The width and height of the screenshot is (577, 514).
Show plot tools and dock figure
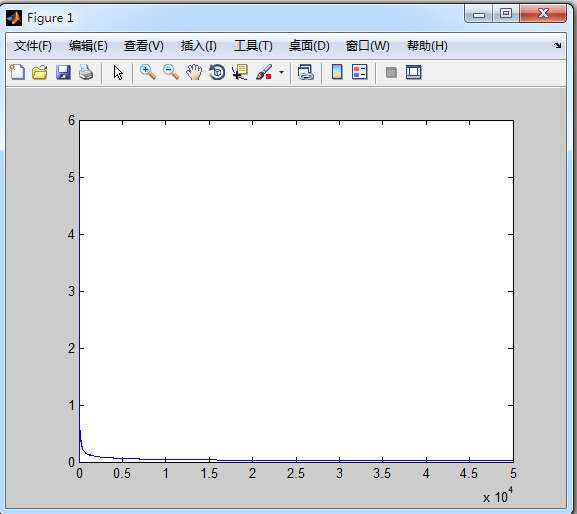pyautogui.click(x=414, y=72)
